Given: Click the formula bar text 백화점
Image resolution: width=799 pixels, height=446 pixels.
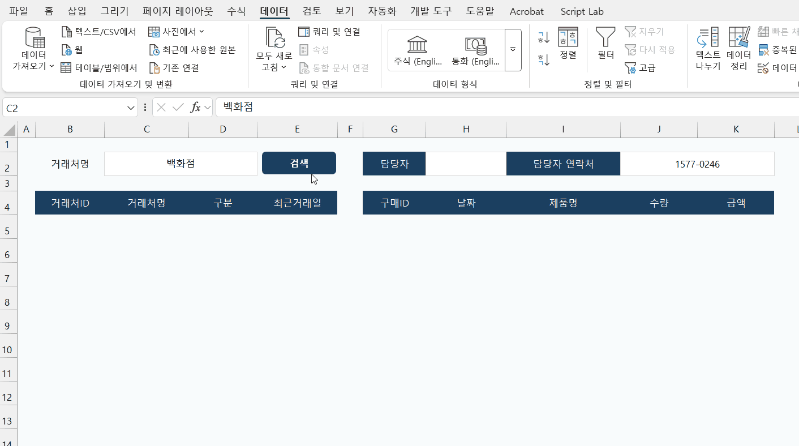Looking at the screenshot, I should pos(238,107).
